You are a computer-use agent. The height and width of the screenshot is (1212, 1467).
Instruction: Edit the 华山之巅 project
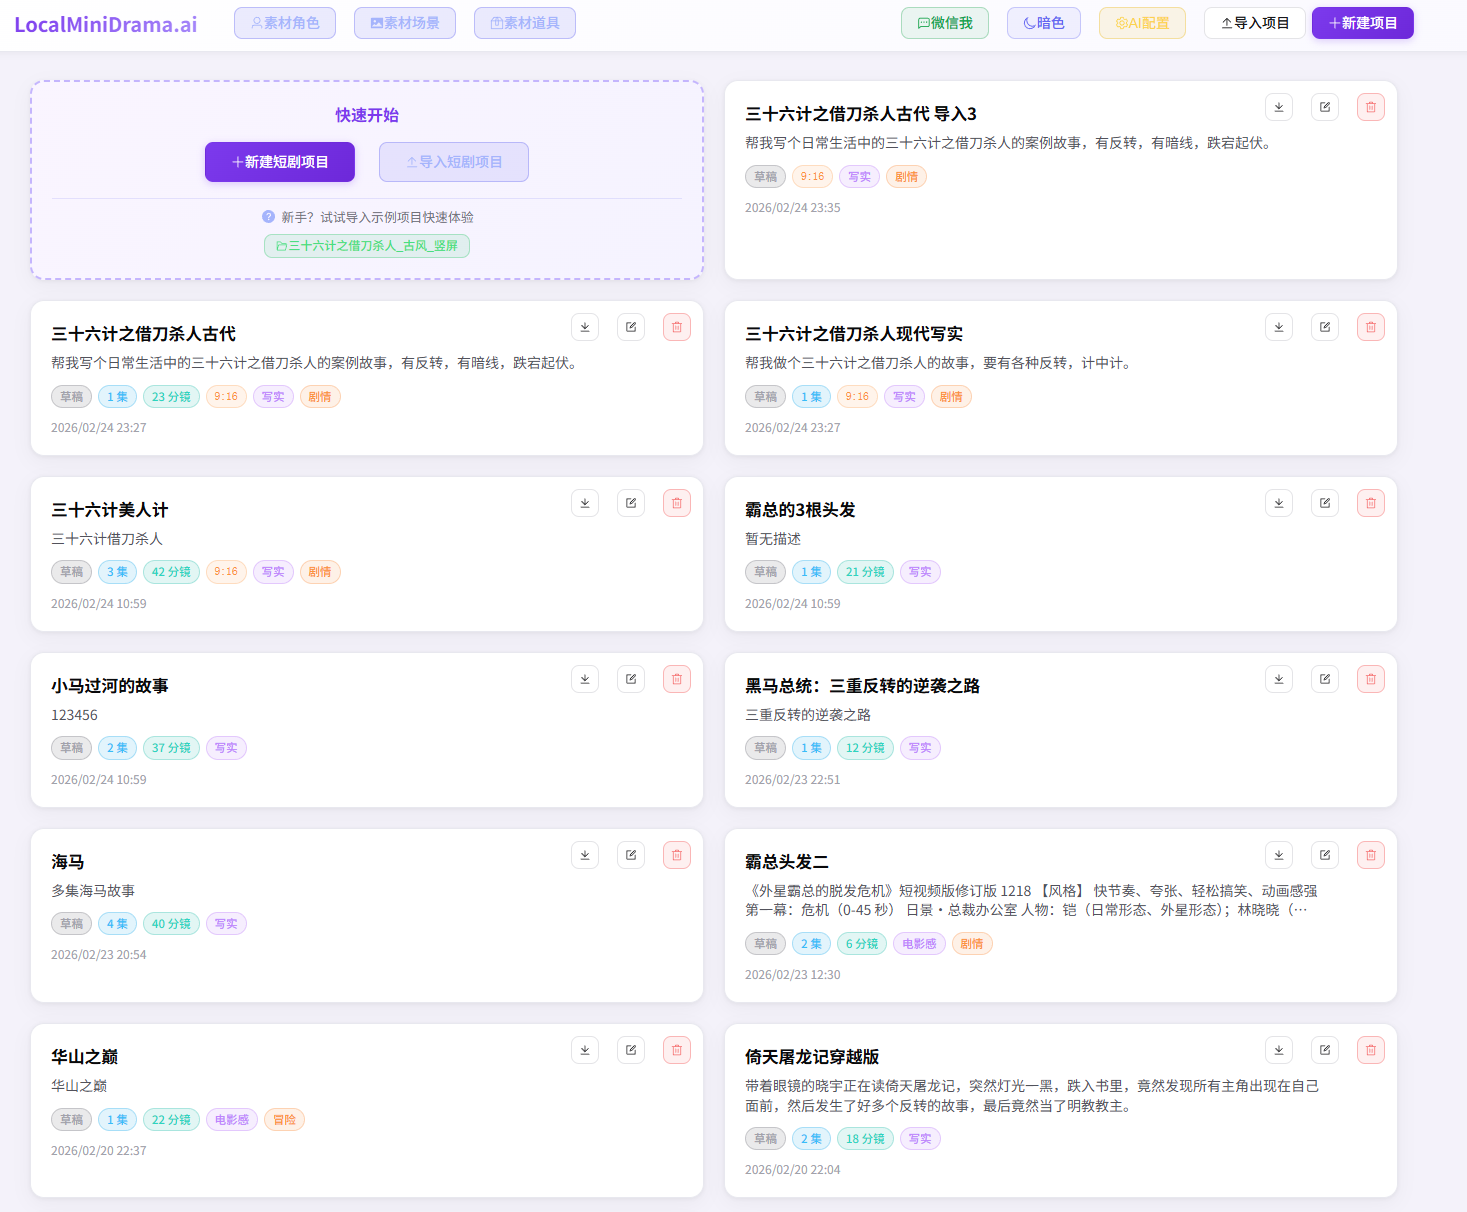pos(631,1050)
